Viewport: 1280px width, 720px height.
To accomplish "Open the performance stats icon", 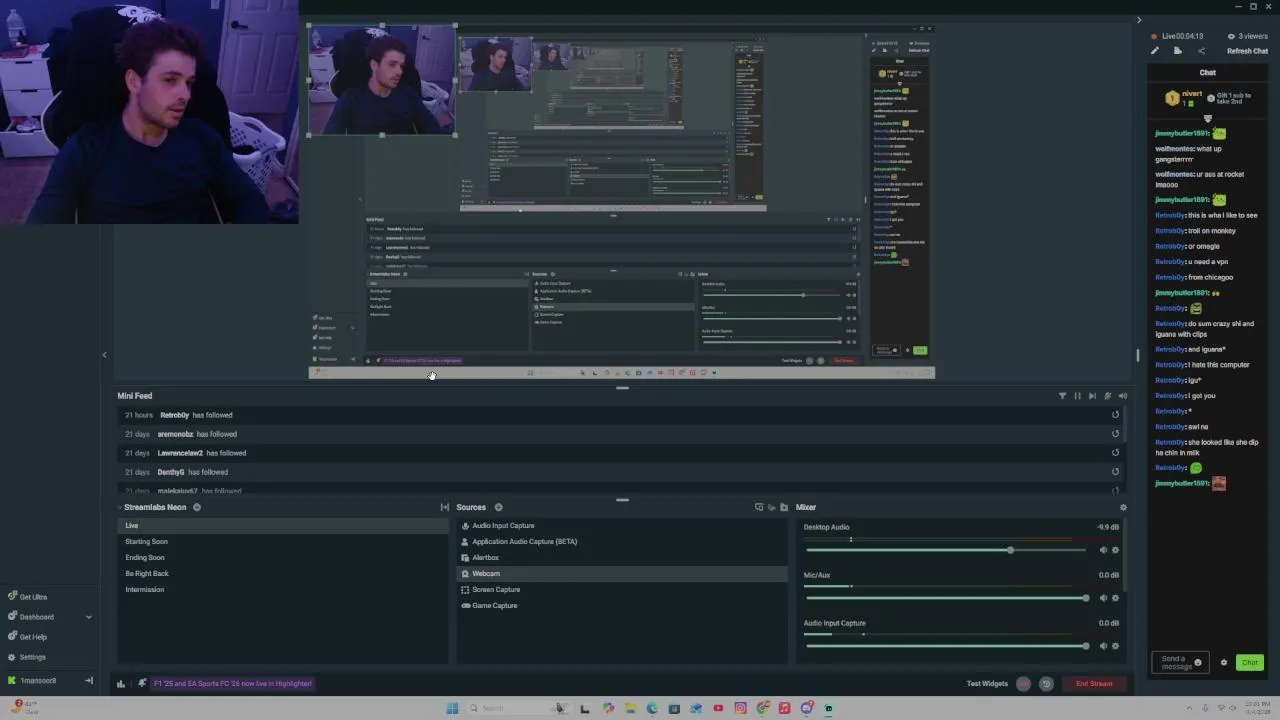I will (x=121, y=684).
